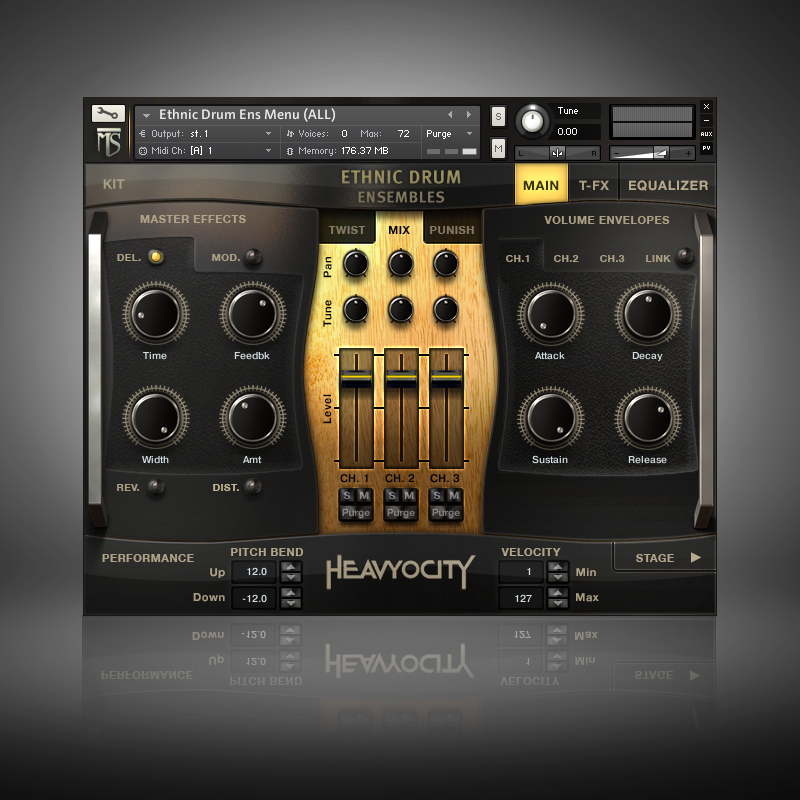Viewport: 800px width, 800px height.
Task: Click the header pan slider L to R
Action: (x=557, y=153)
